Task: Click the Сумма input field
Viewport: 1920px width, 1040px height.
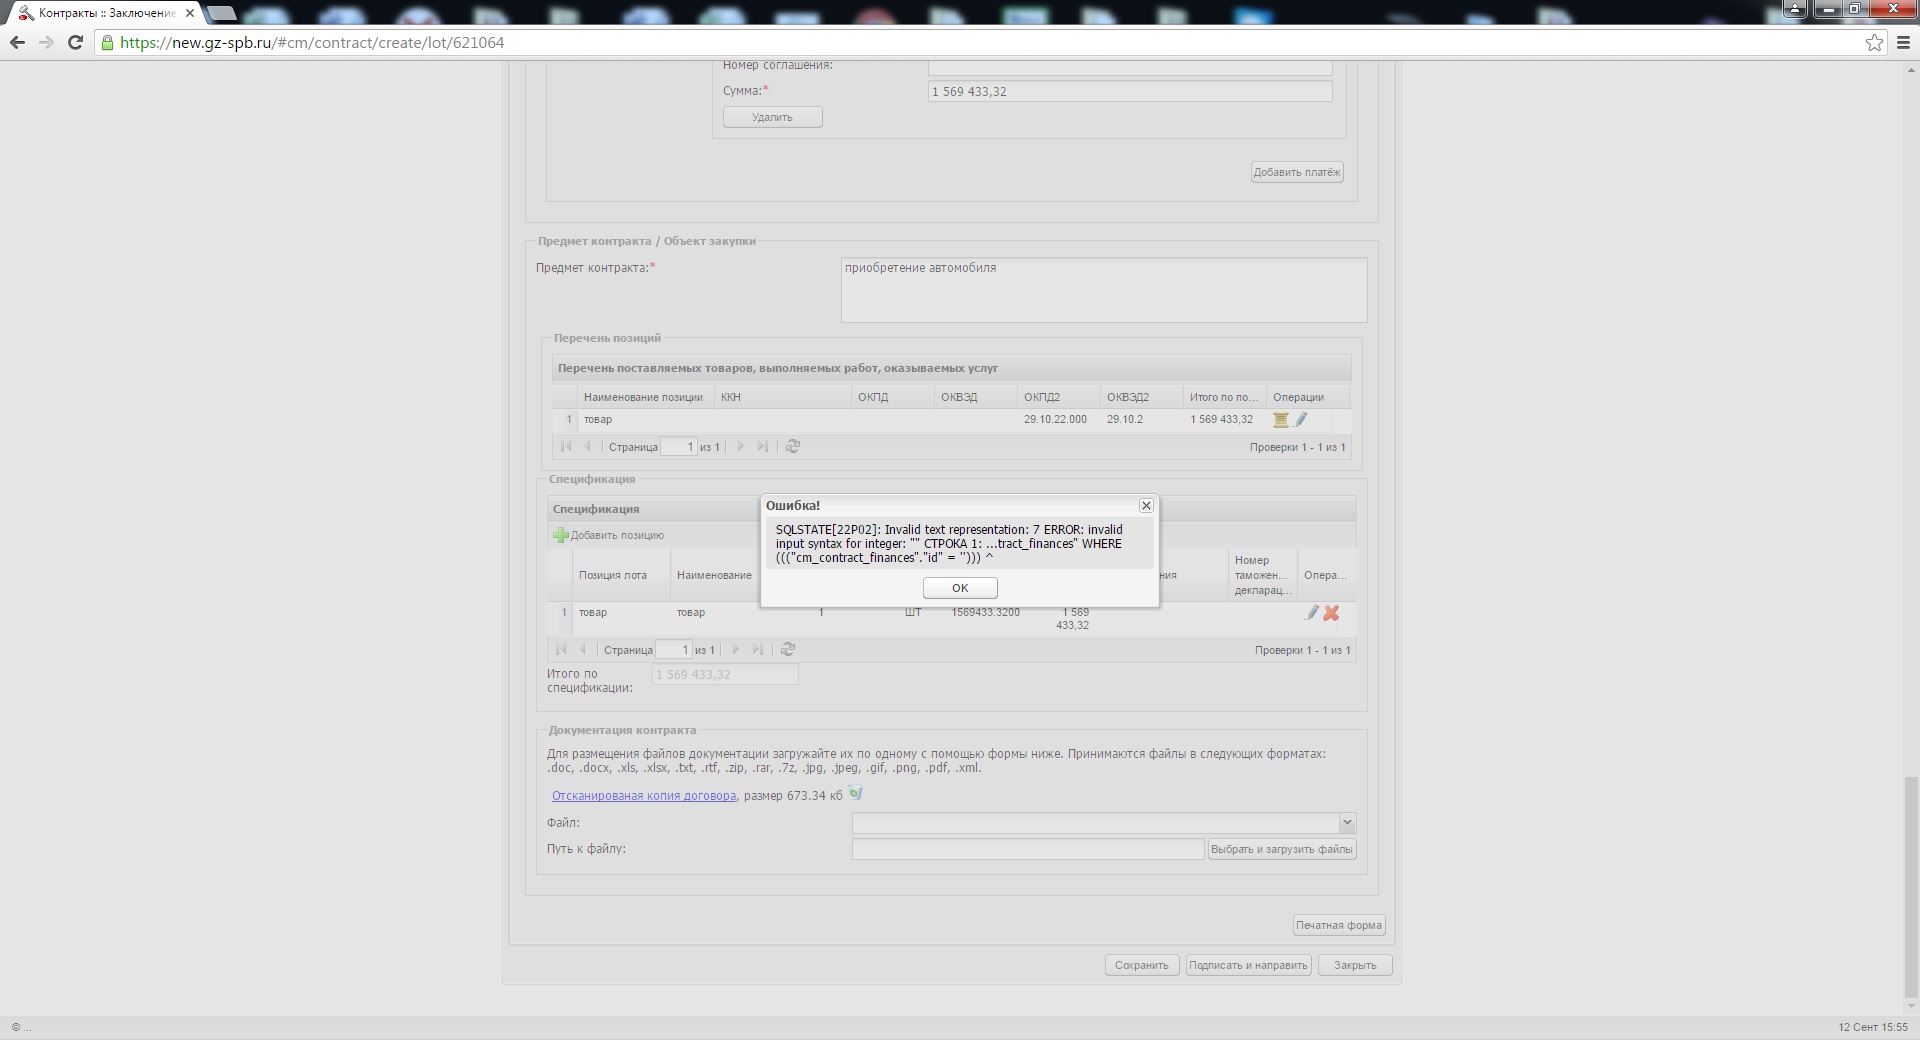Action: (x=1130, y=91)
